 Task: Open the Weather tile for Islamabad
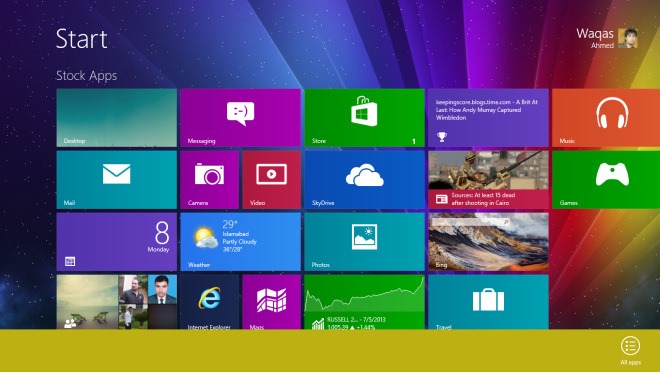click(x=240, y=242)
